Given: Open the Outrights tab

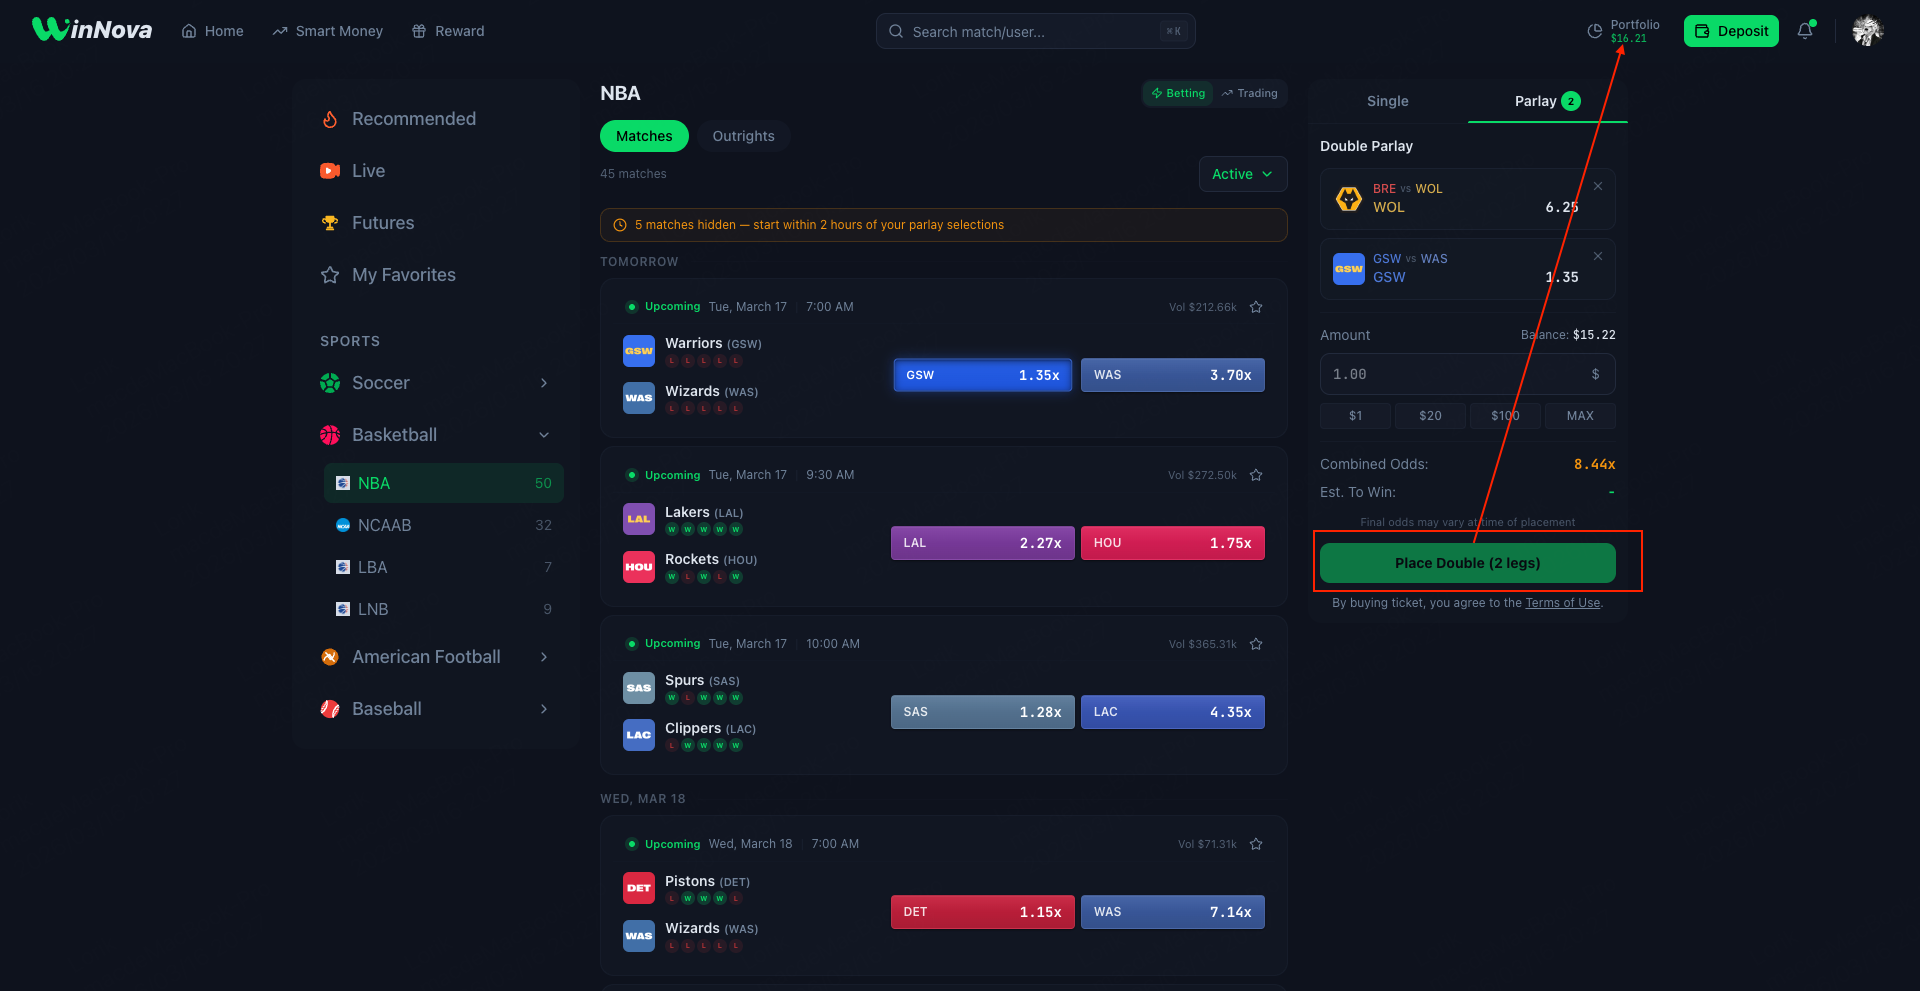Looking at the screenshot, I should pyautogui.click(x=743, y=136).
